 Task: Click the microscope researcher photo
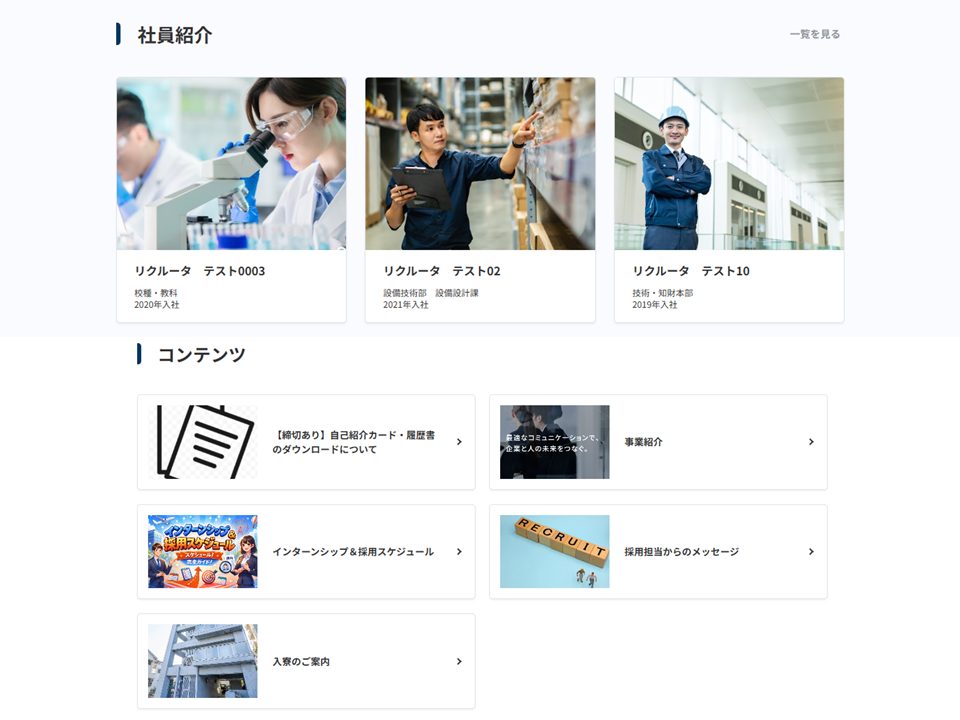pos(231,163)
